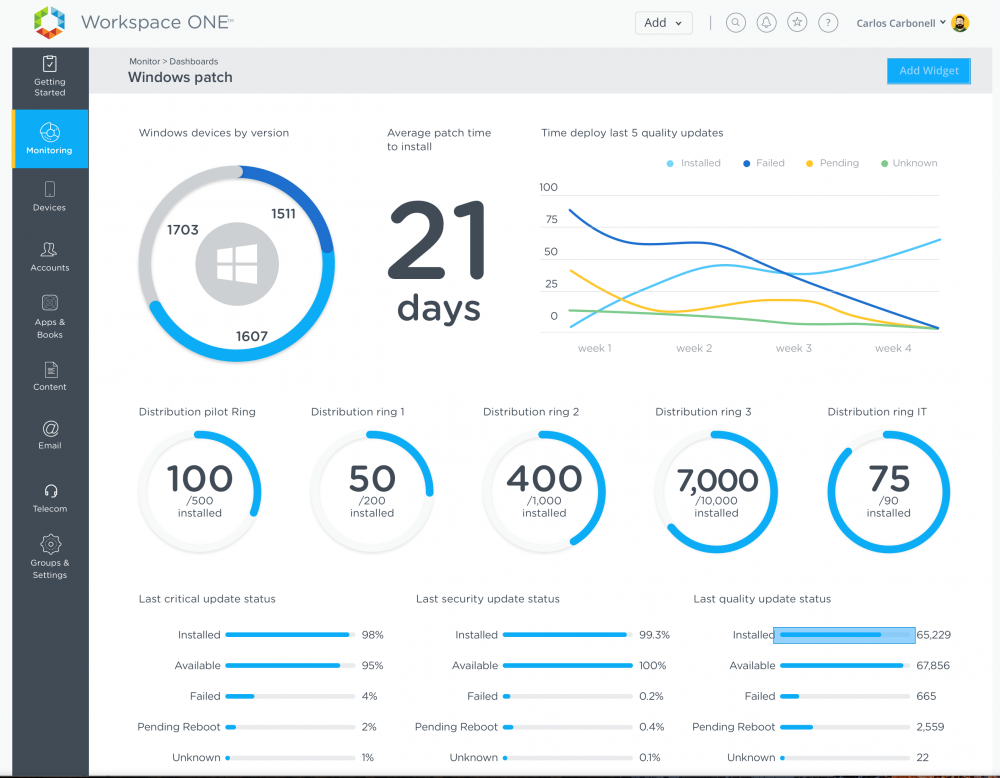The height and width of the screenshot is (778, 1000).
Task: Open the Add dropdown in the top bar
Action: coord(663,22)
